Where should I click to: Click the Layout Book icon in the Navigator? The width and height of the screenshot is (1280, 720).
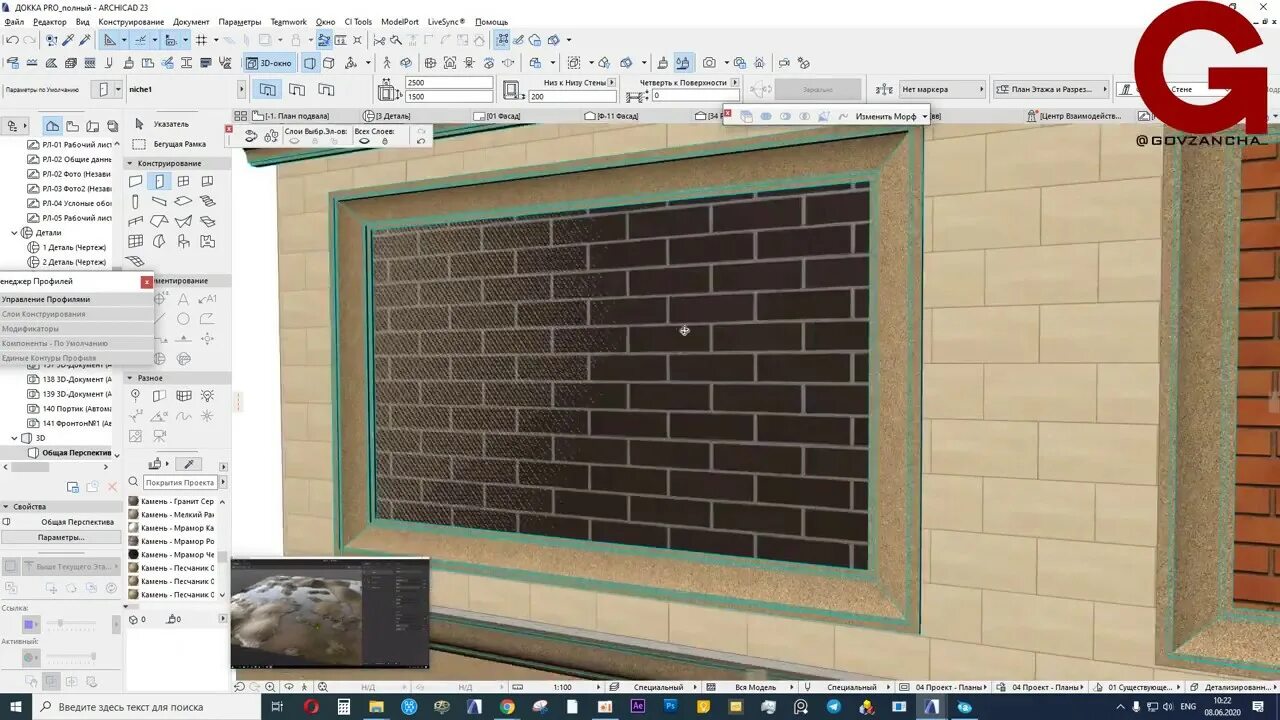(x=93, y=126)
